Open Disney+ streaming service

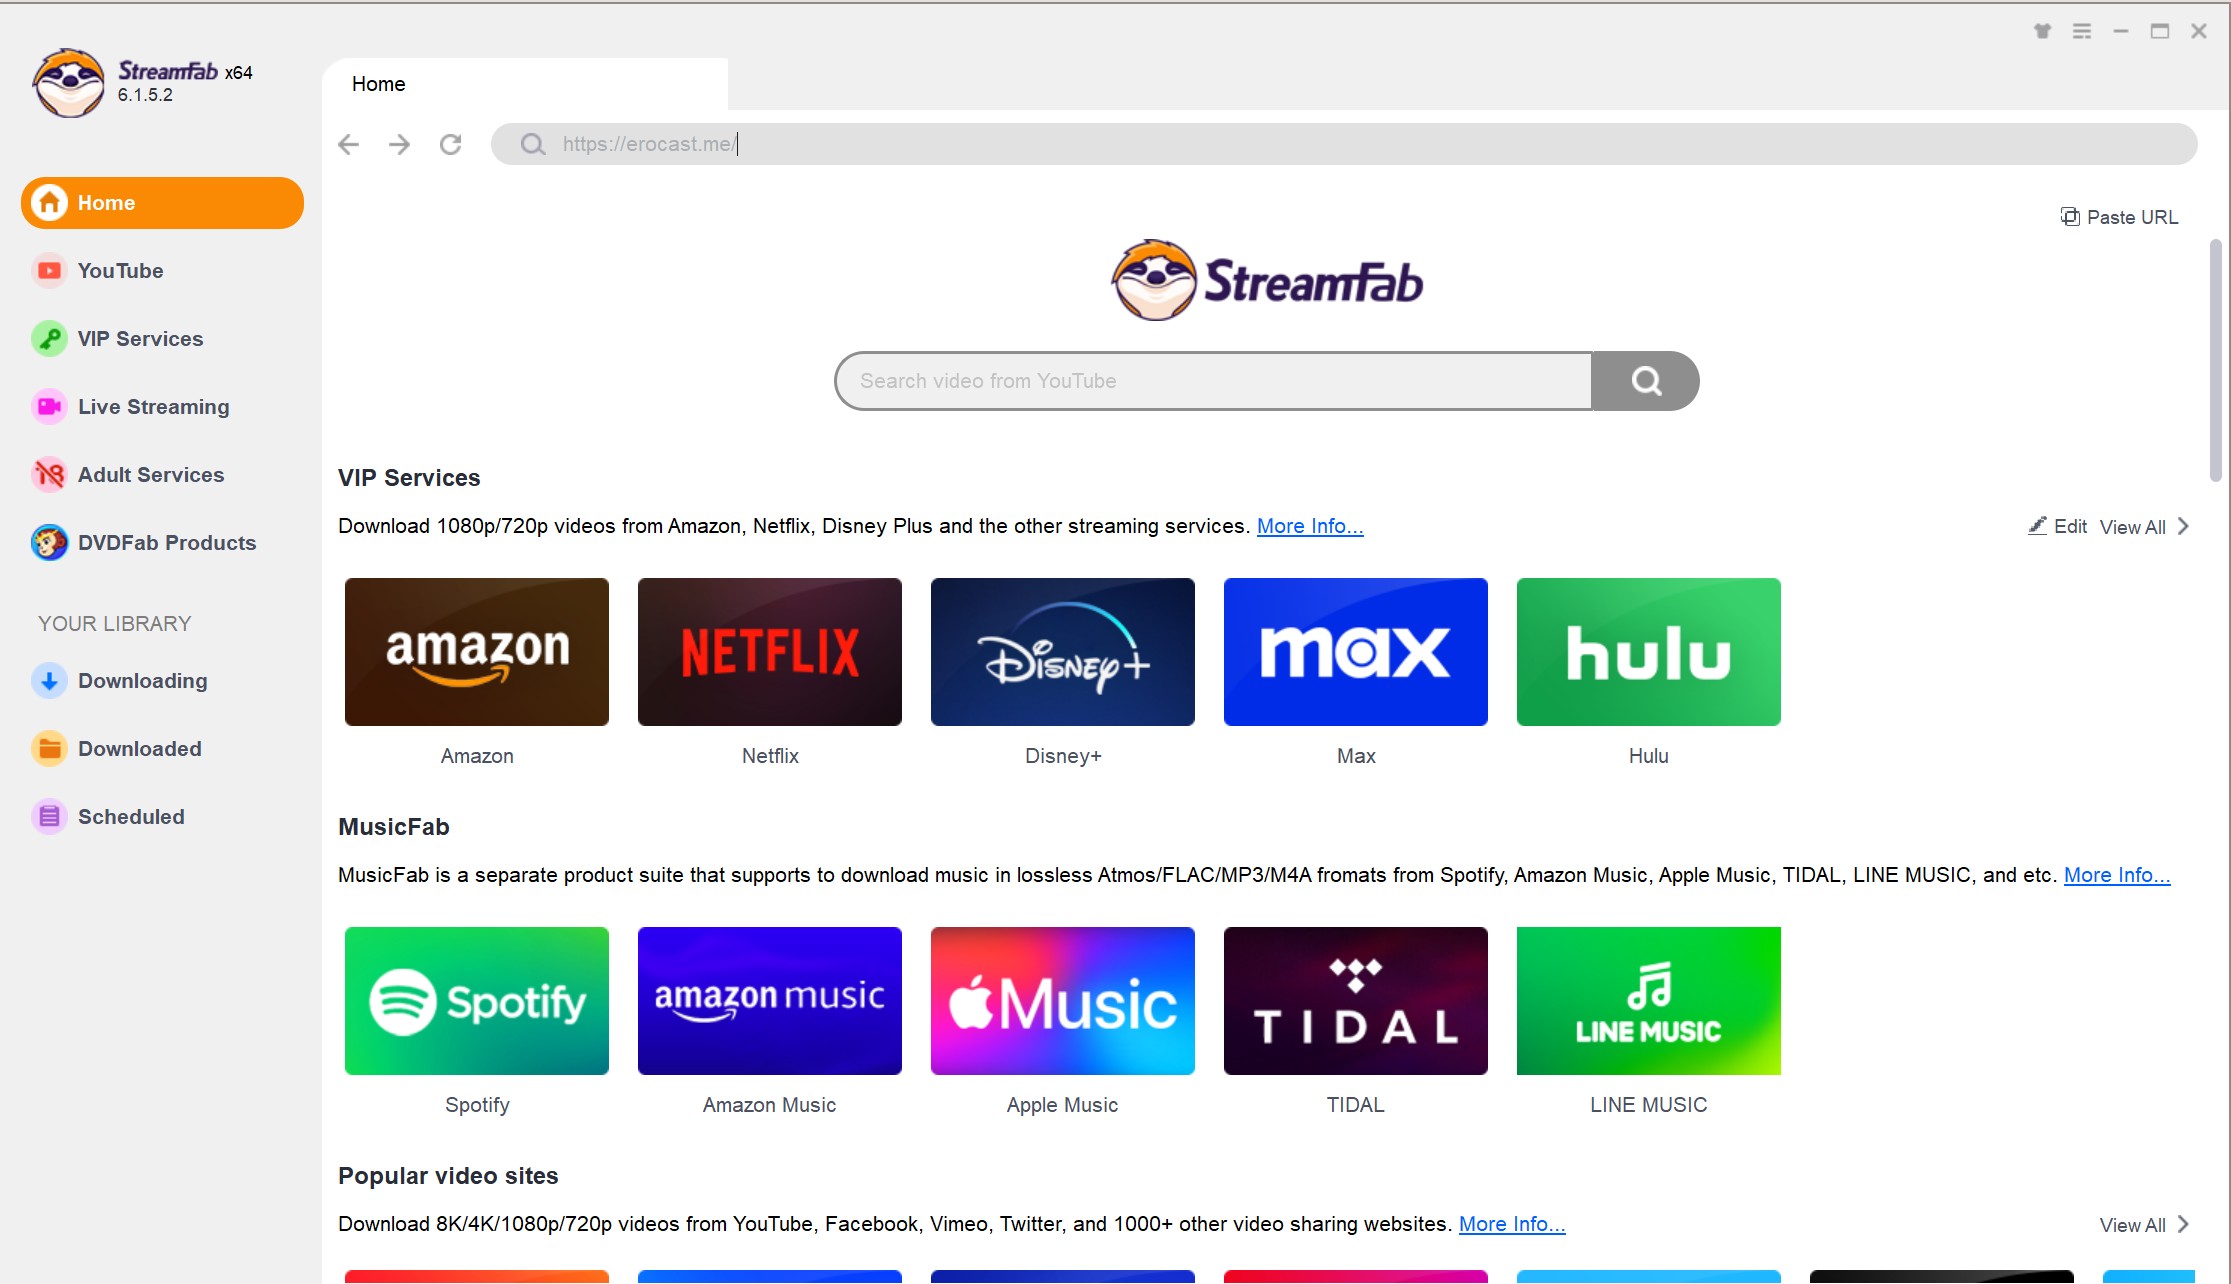(1062, 651)
